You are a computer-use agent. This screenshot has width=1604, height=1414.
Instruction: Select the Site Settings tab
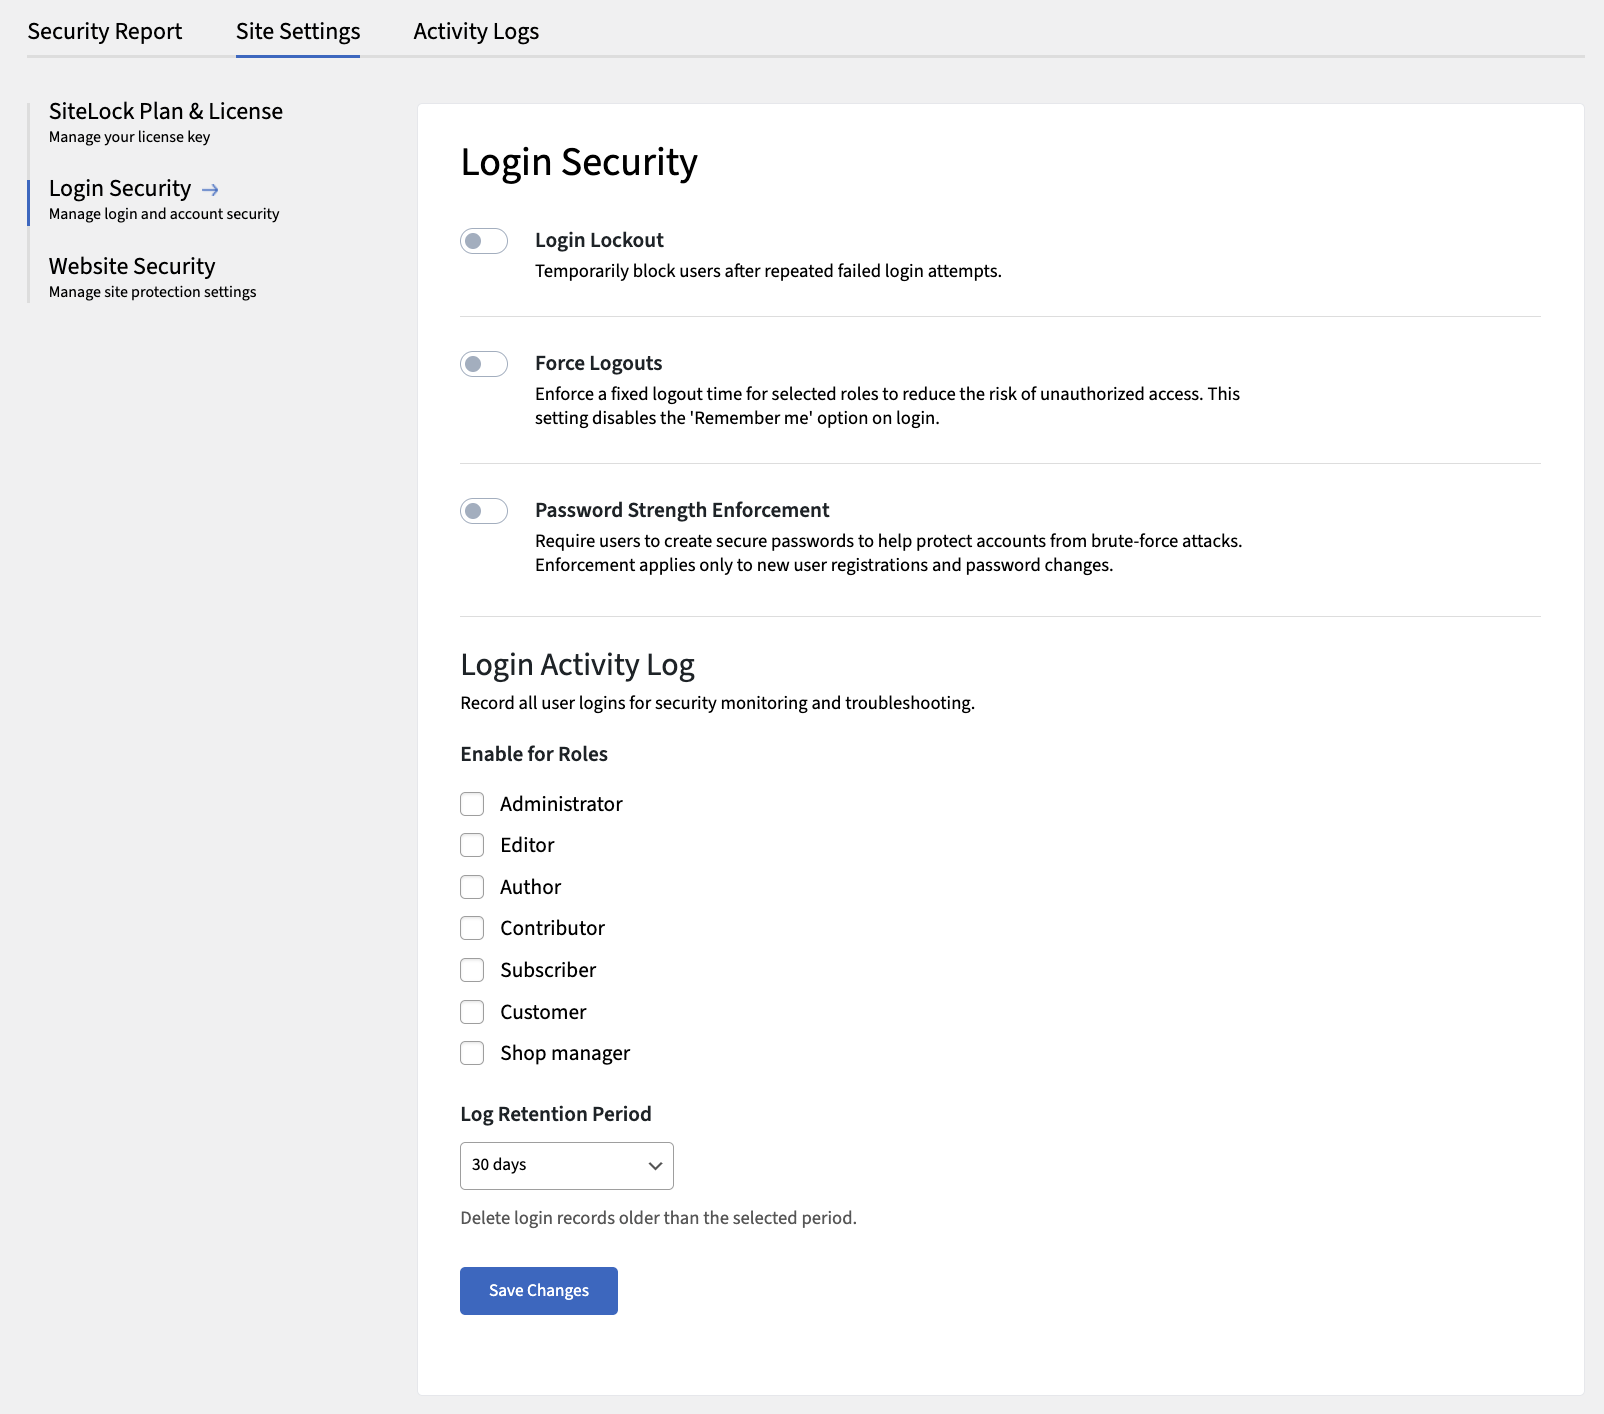coord(297,31)
